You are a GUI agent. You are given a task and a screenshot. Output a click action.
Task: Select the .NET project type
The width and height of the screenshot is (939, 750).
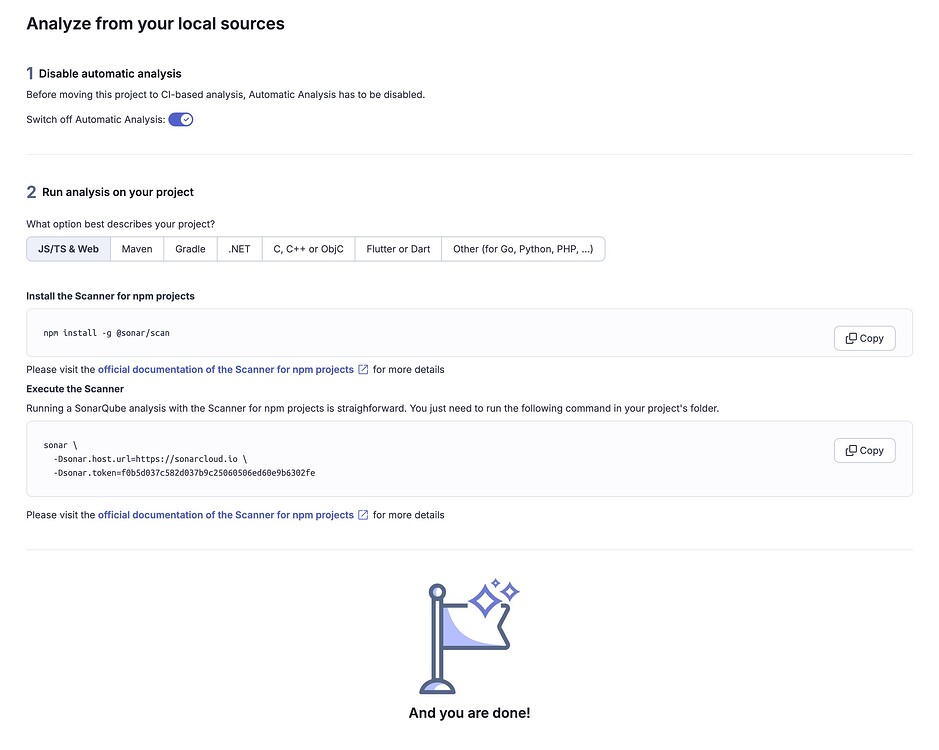[238, 248]
